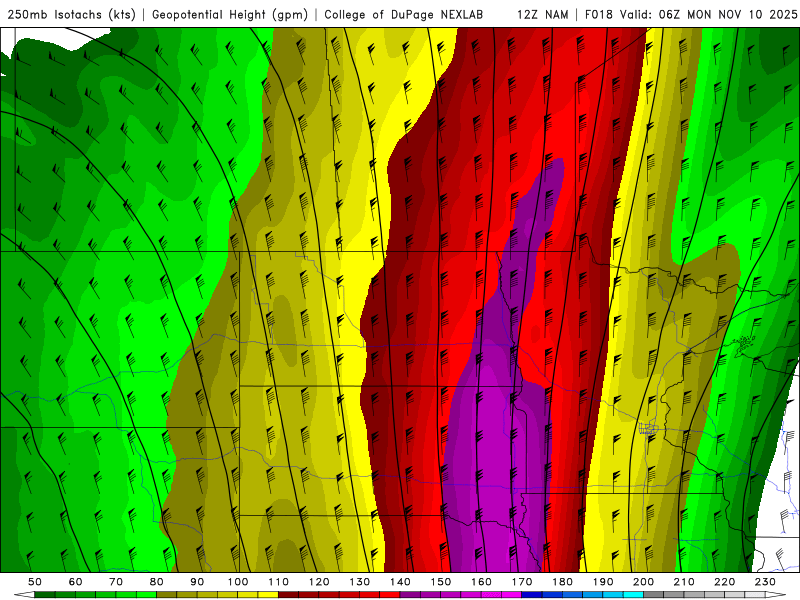This screenshot has height=600, width=800.
Task: Click the '12Z NAM' model run label
Action: [542, 15]
